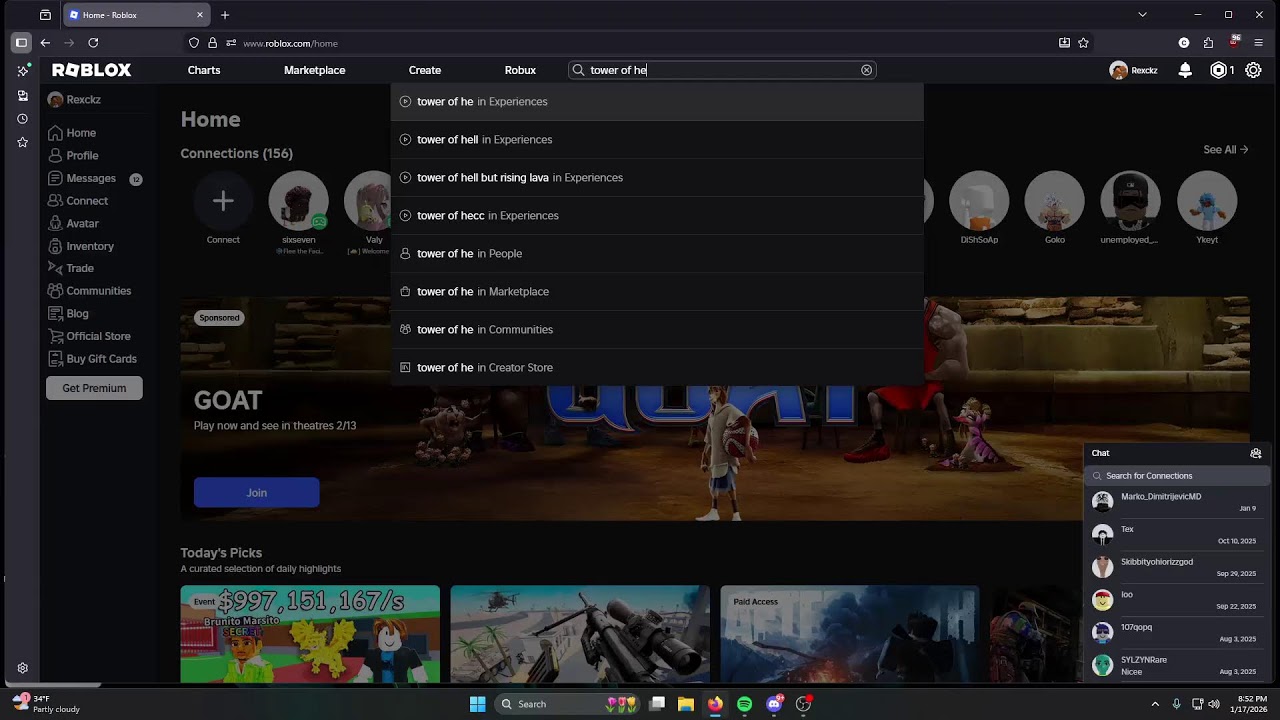Open the browser hamburger menu
Viewport: 1280px width, 720px height.
click(1258, 43)
